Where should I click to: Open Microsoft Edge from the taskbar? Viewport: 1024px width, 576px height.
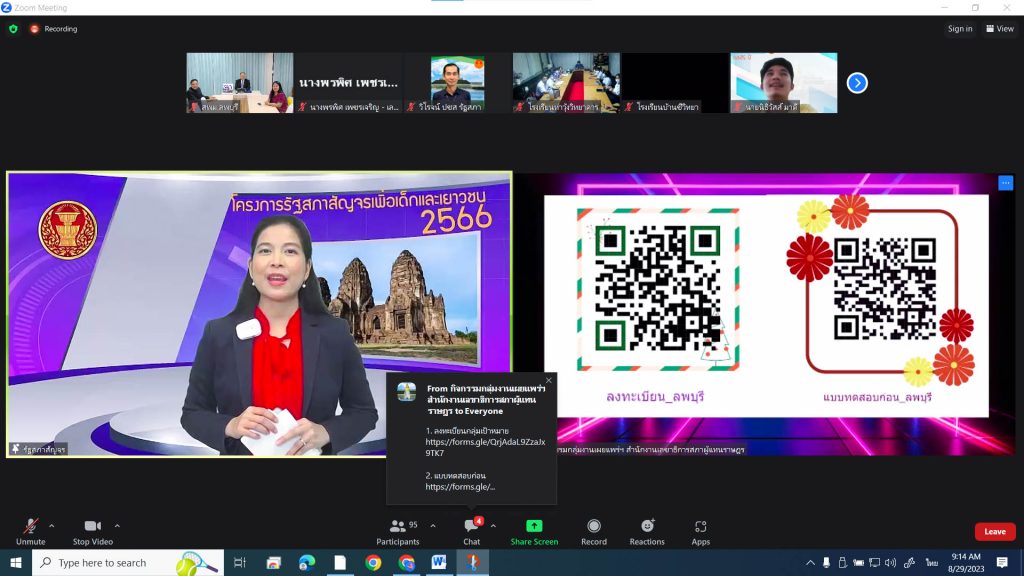click(307, 563)
